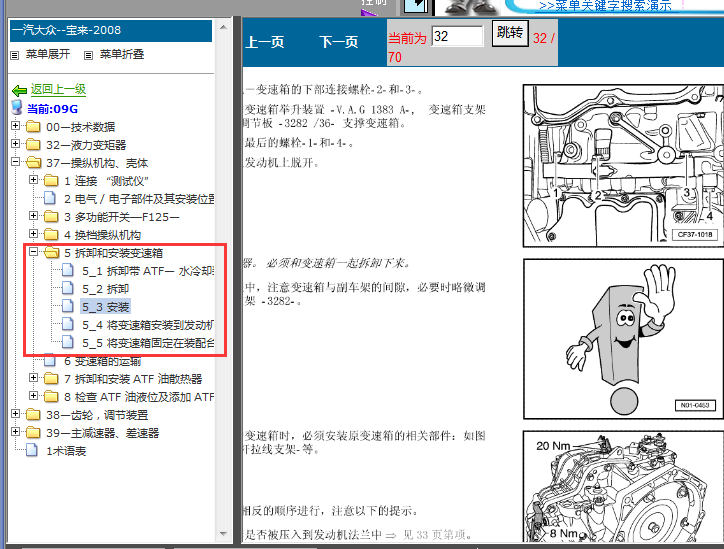The height and width of the screenshot is (549, 724).
Task: Go to next page with 下一页
Action: coord(338,42)
